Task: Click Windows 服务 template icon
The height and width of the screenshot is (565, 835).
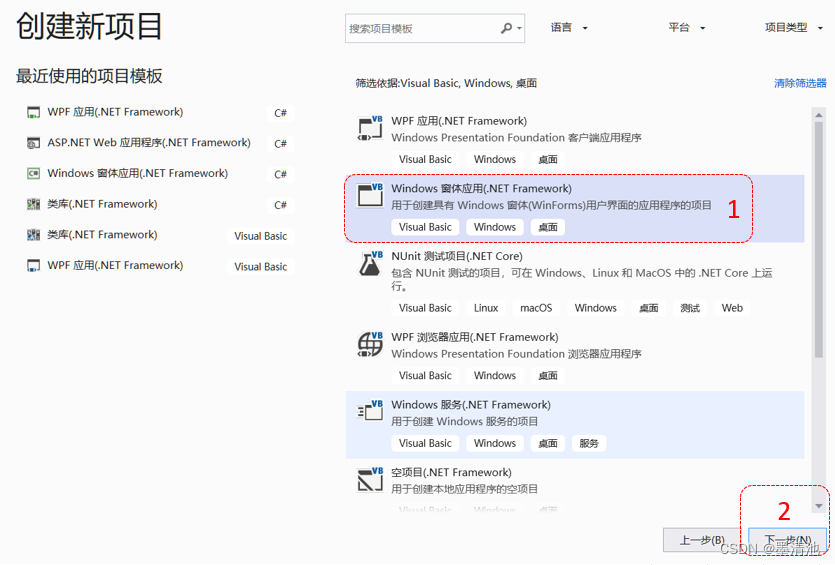Action: pyautogui.click(x=370, y=411)
